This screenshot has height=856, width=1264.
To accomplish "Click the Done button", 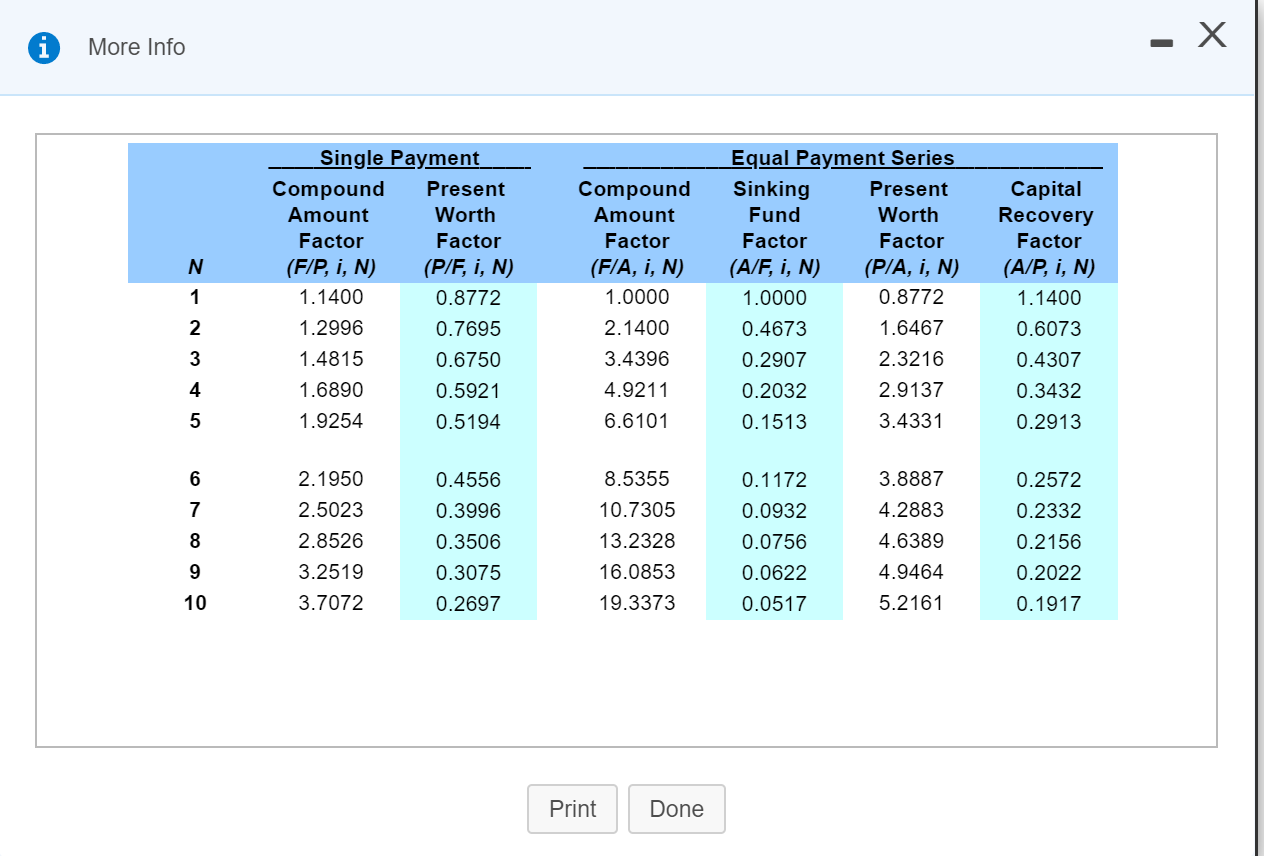I will pos(677,808).
